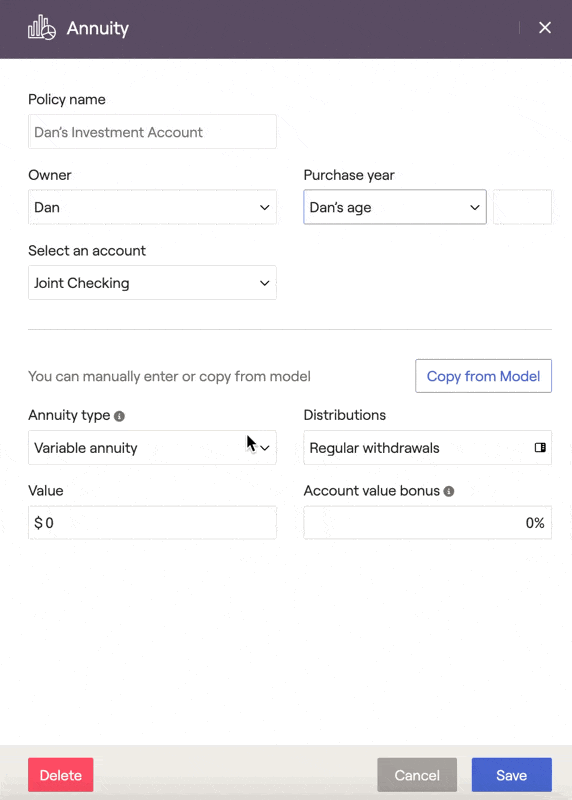Close the Annuity dialog with X
The width and height of the screenshot is (572, 800).
point(545,28)
